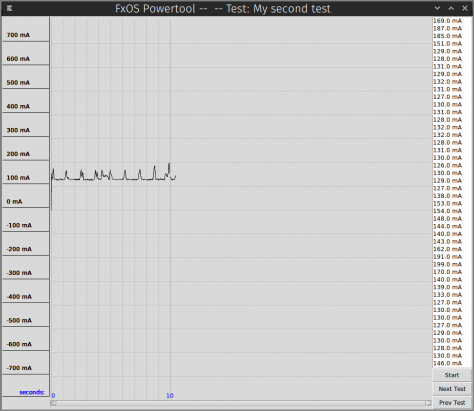Select the 700 mA axis label

(x=18, y=35)
